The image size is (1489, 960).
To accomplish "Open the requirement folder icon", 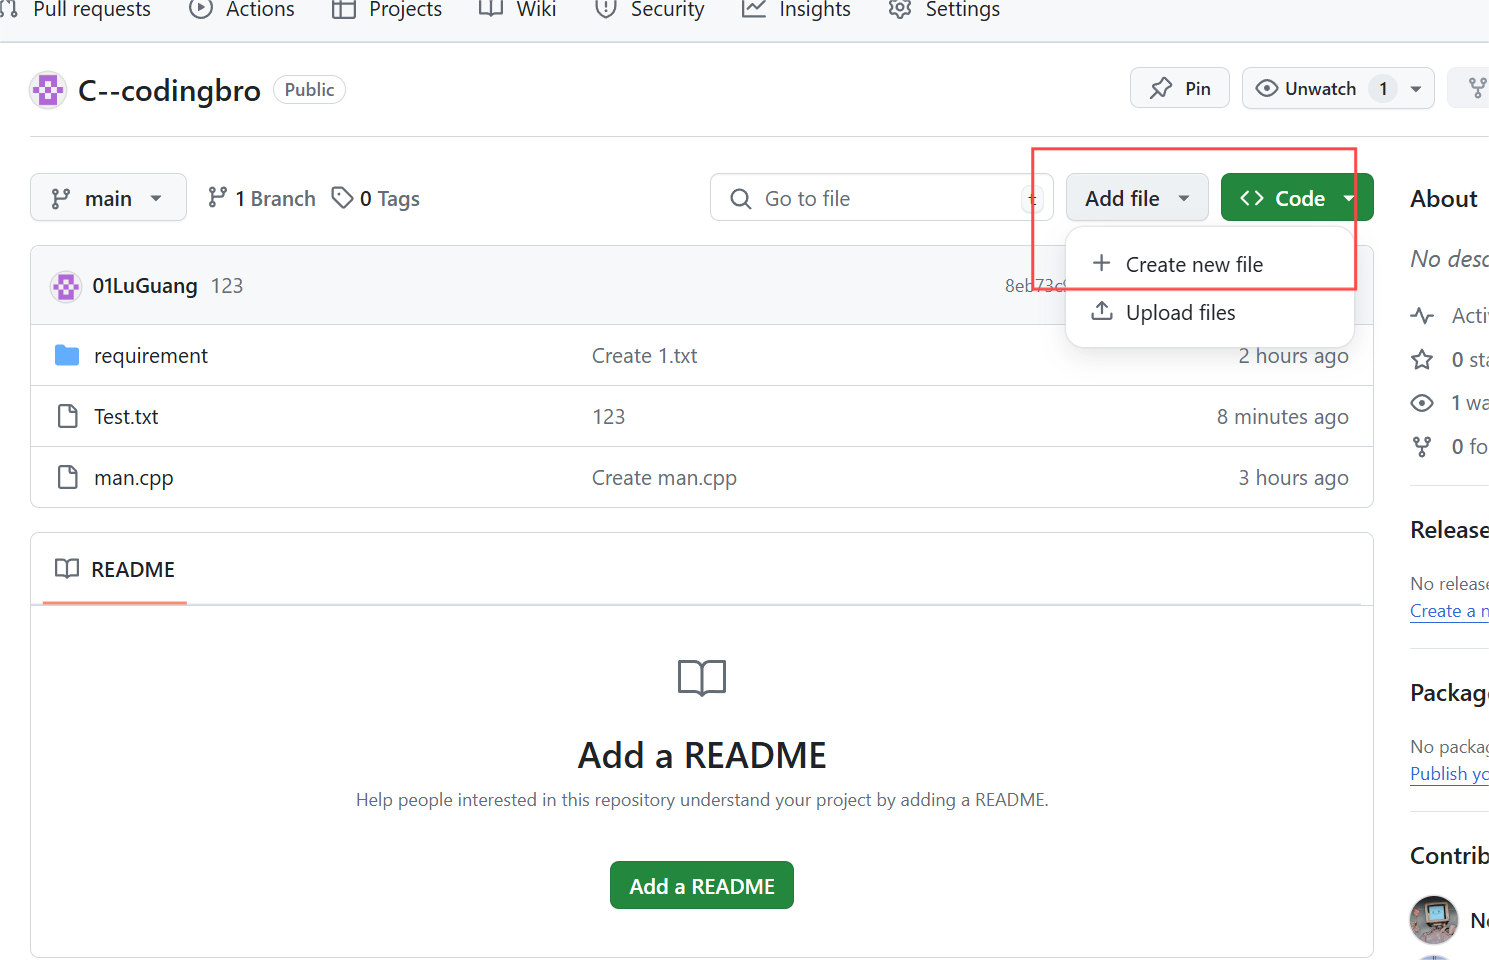I will (67, 355).
